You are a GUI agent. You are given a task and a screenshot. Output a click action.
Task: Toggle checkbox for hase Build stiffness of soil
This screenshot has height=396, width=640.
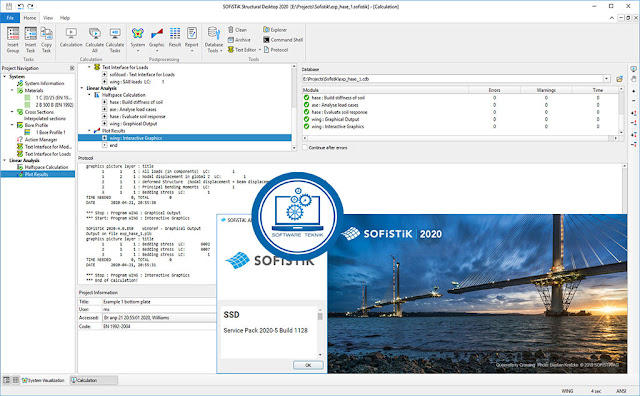104,102
